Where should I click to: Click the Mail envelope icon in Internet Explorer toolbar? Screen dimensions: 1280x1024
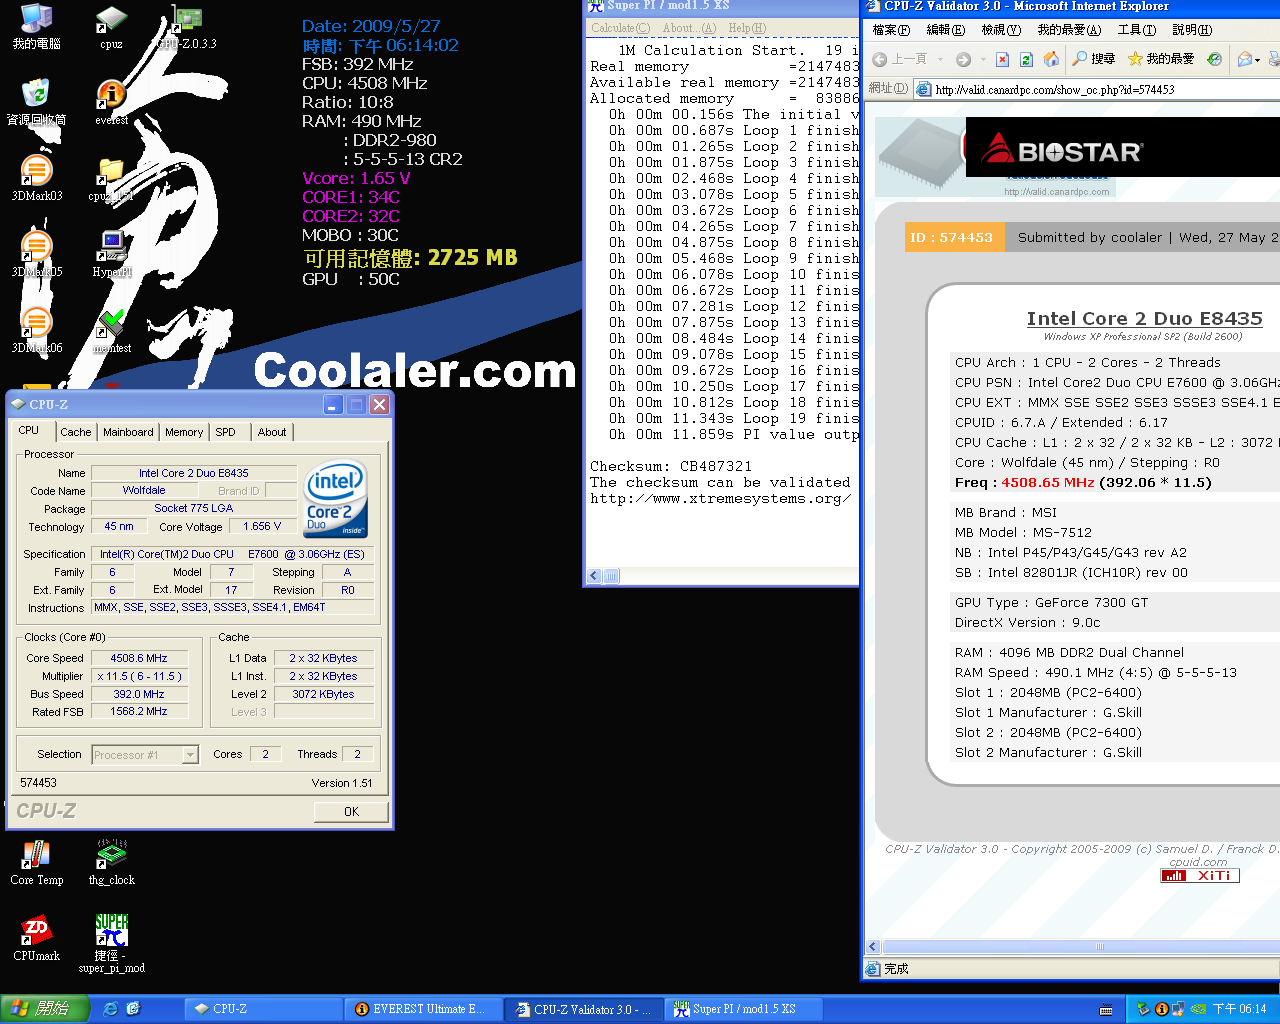[1244, 59]
